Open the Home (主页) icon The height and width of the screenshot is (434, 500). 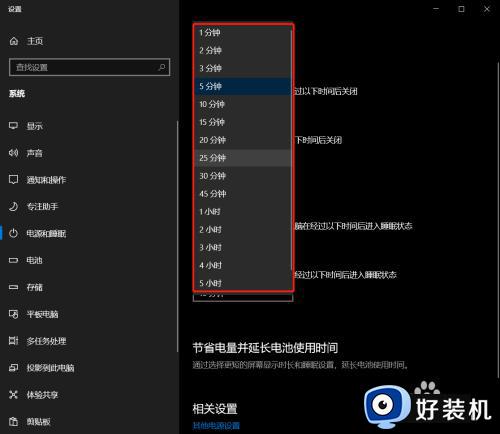point(14,41)
